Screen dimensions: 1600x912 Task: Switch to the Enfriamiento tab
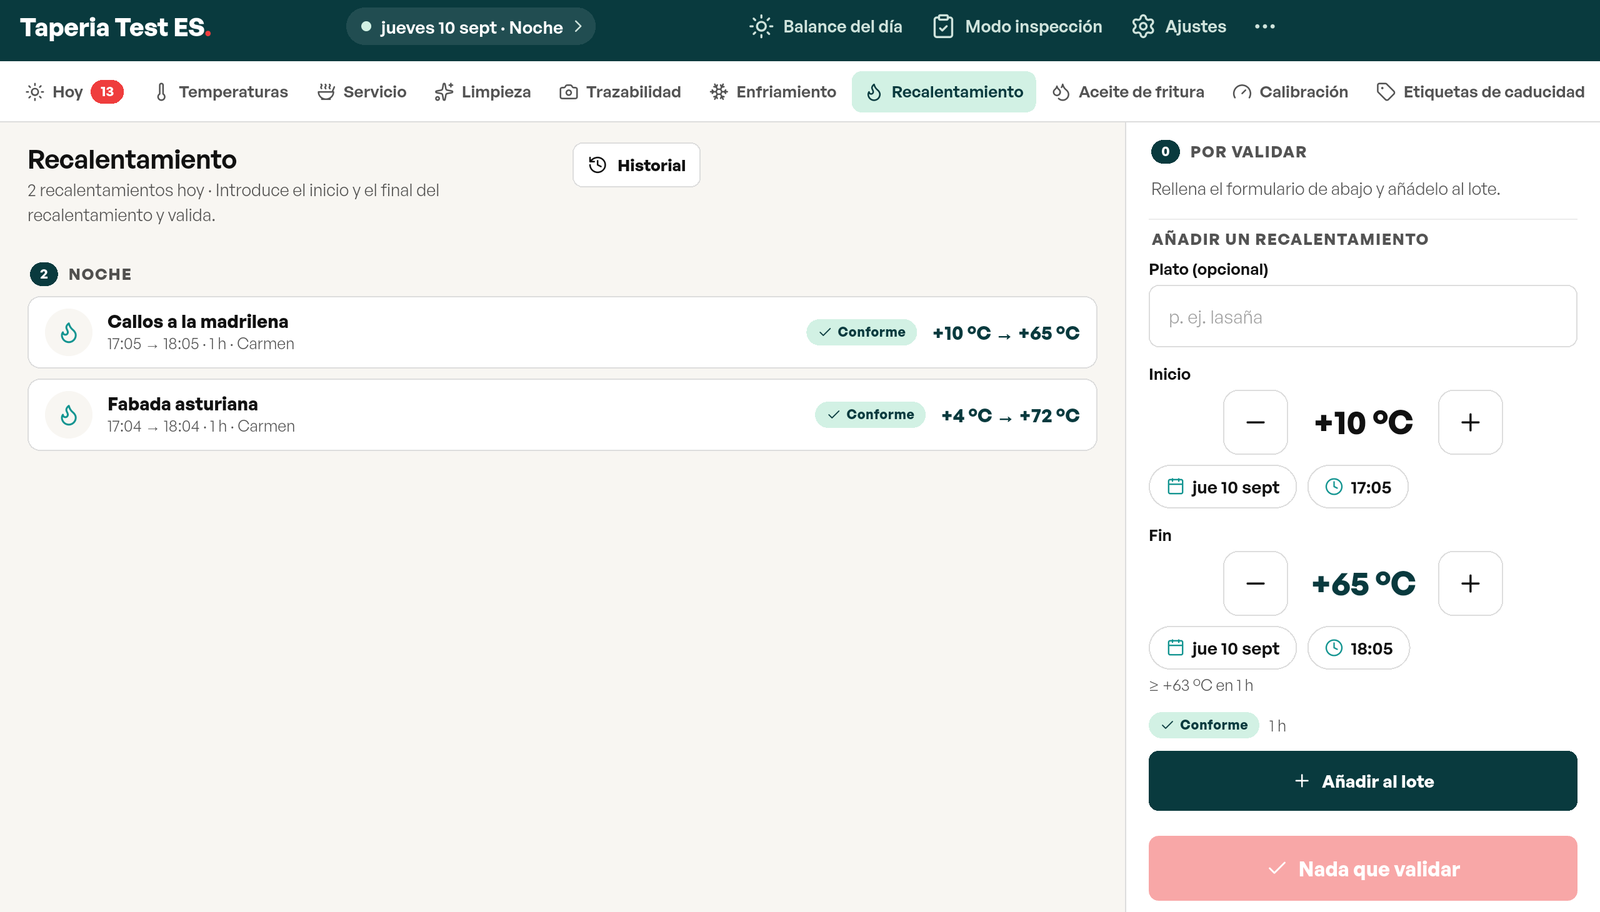click(x=773, y=92)
